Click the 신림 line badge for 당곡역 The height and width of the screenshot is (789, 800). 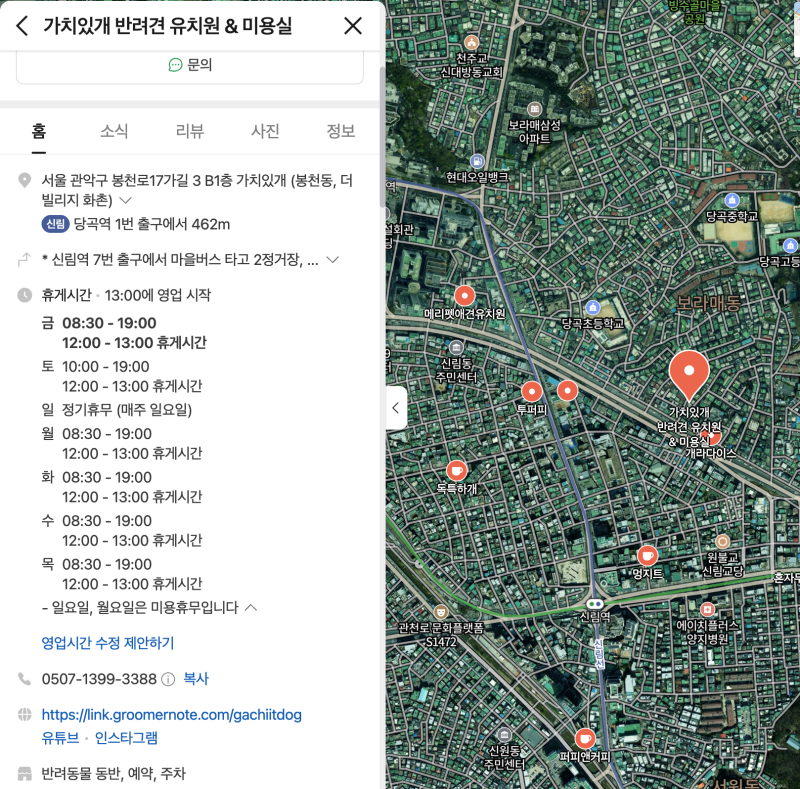(55, 224)
